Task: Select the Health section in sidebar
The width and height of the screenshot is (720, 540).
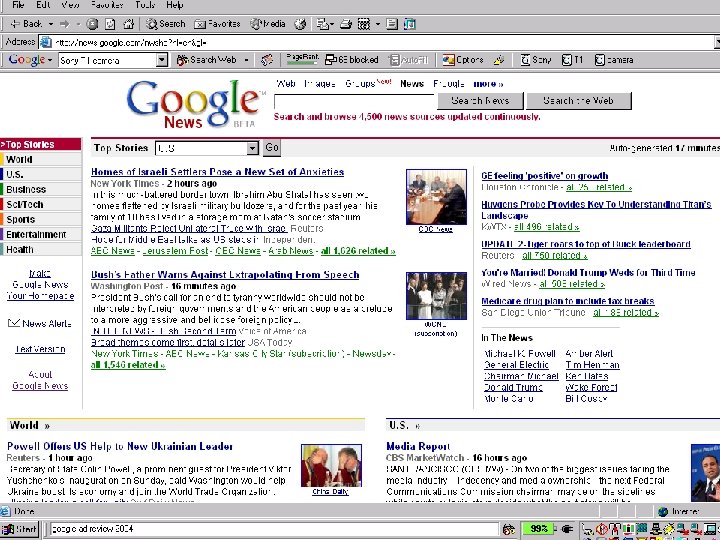Action: click(41, 249)
